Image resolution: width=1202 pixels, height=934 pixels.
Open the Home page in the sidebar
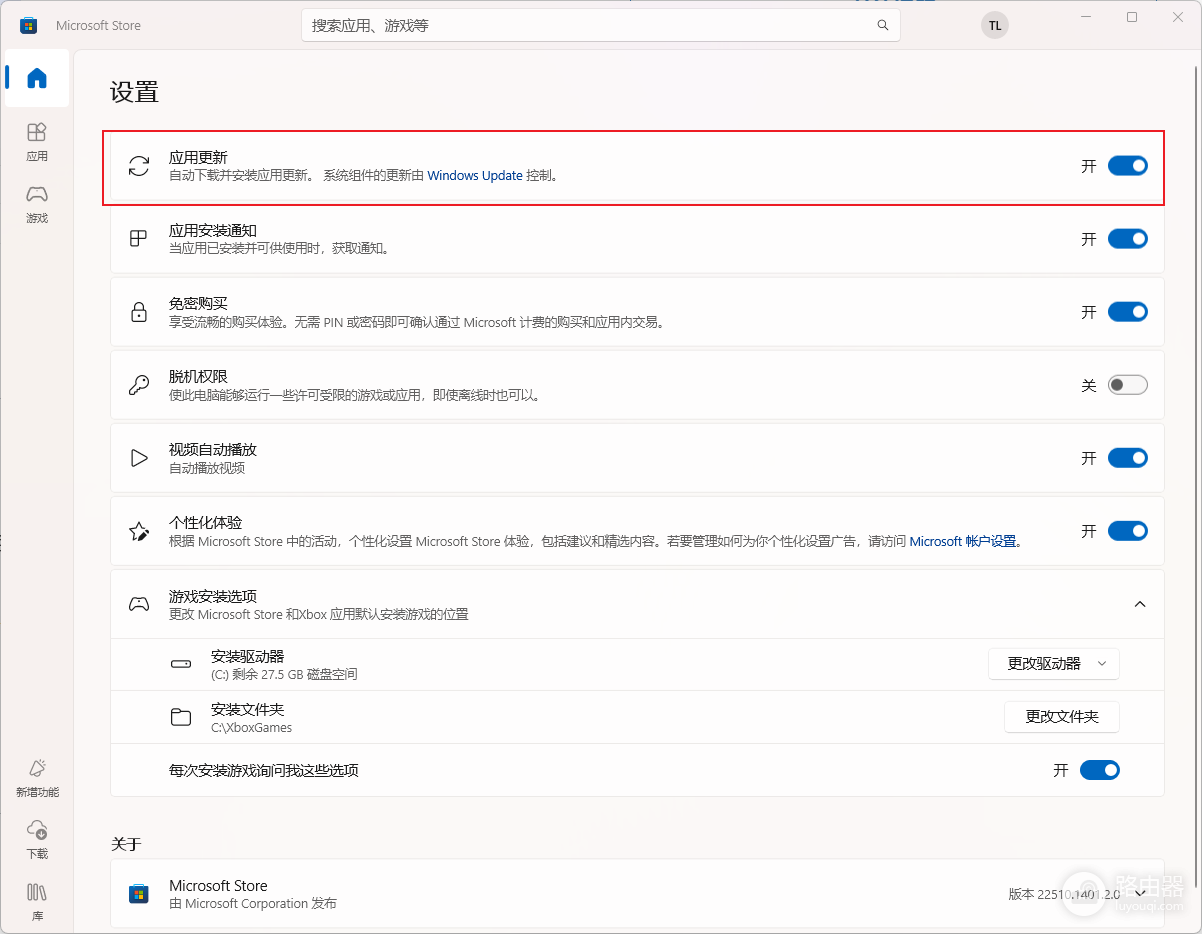coord(37,78)
